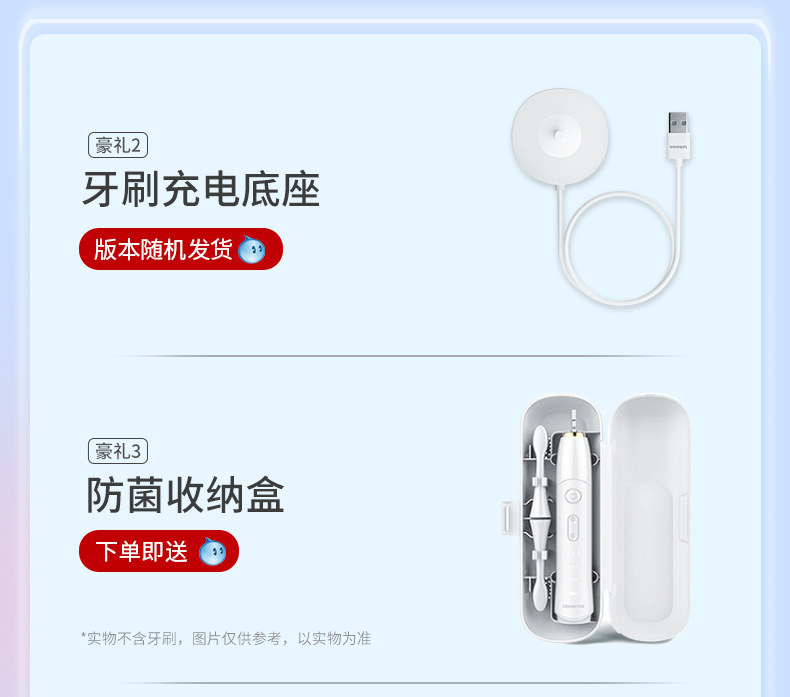This screenshot has height=697, width=790.
Task: Click the coiled white charging cable loop
Action: click(621, 248)
